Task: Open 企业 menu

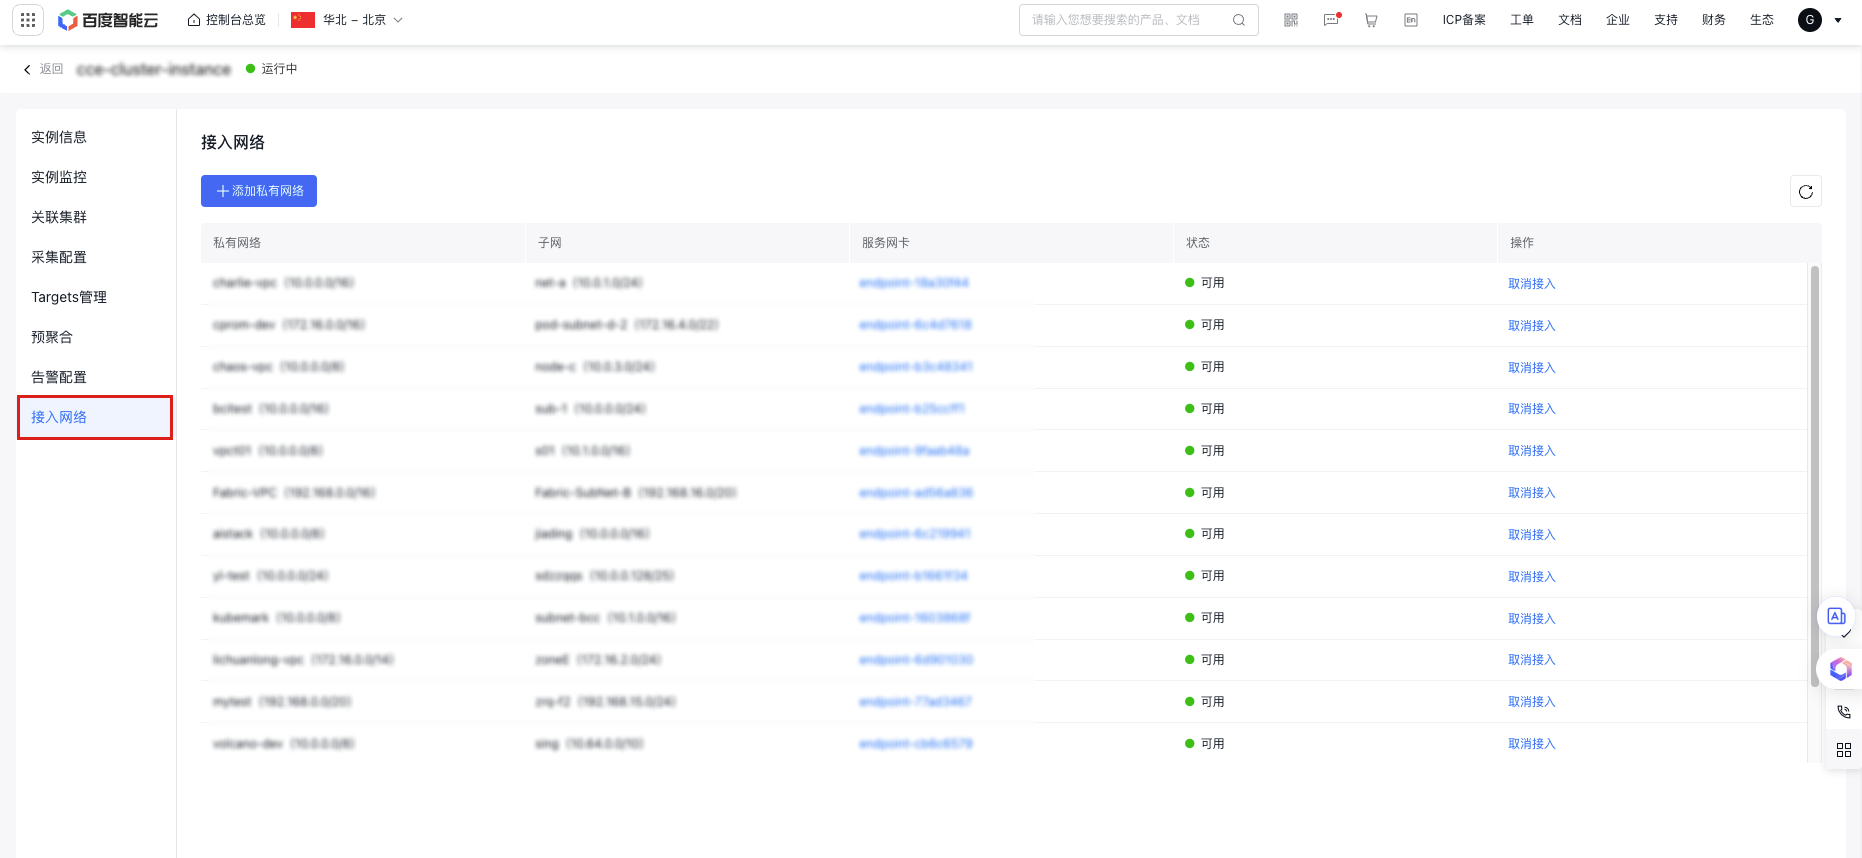Action: point(1618,20)
